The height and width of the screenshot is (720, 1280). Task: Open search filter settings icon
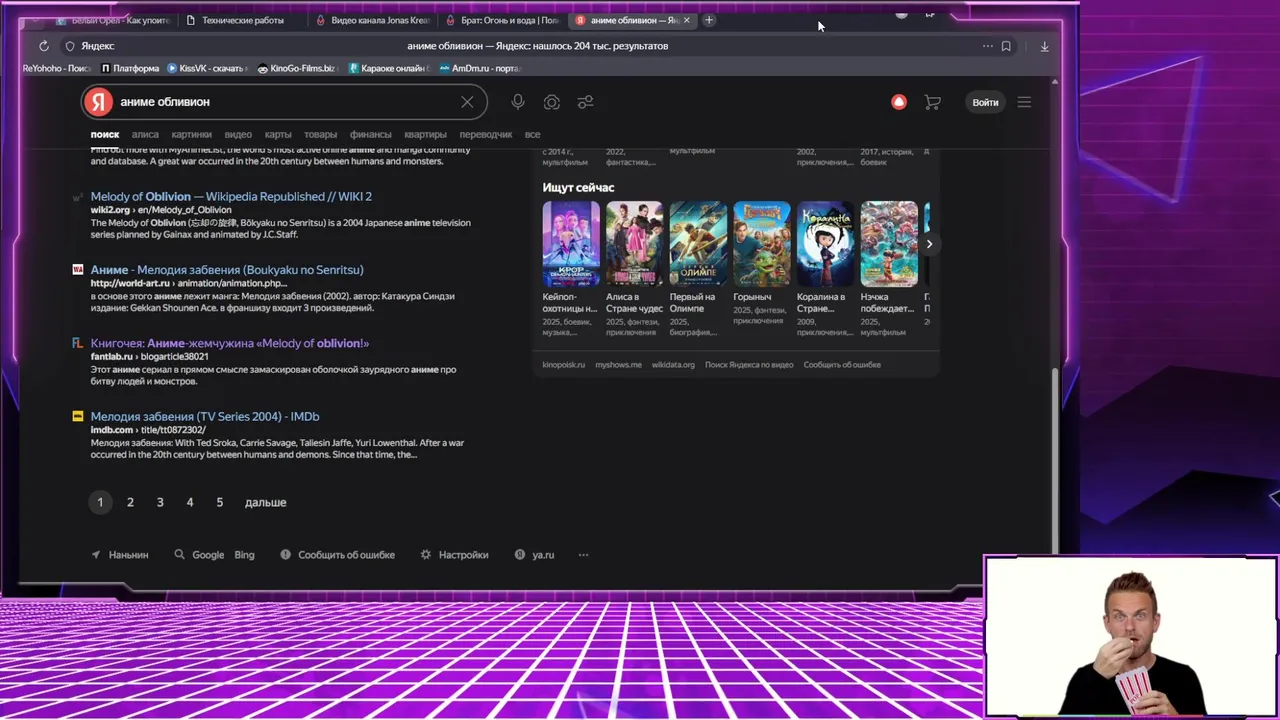586,102
